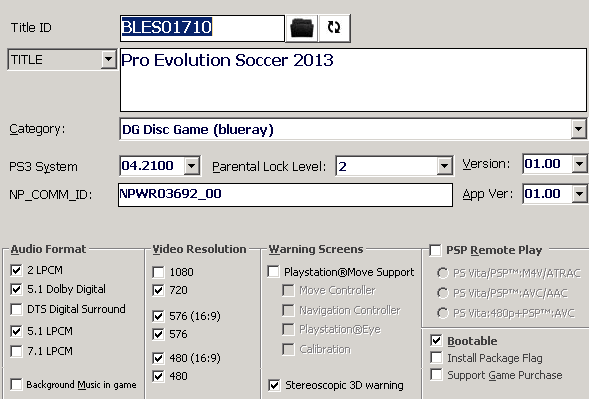Enable 7.1 LPCM audio
This screenshot has height=399, width=589.
(x=16, y=351)
